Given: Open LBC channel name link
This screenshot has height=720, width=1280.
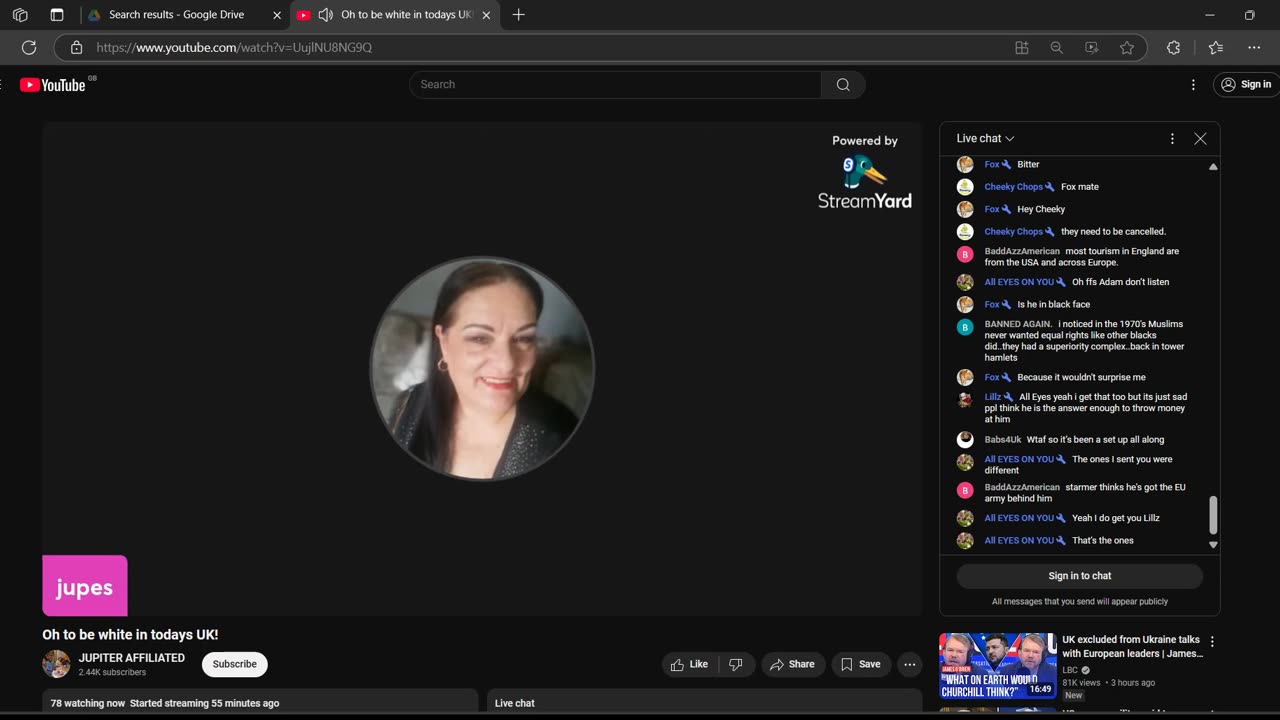Looking at the screenshot, I should point(1070,670).
